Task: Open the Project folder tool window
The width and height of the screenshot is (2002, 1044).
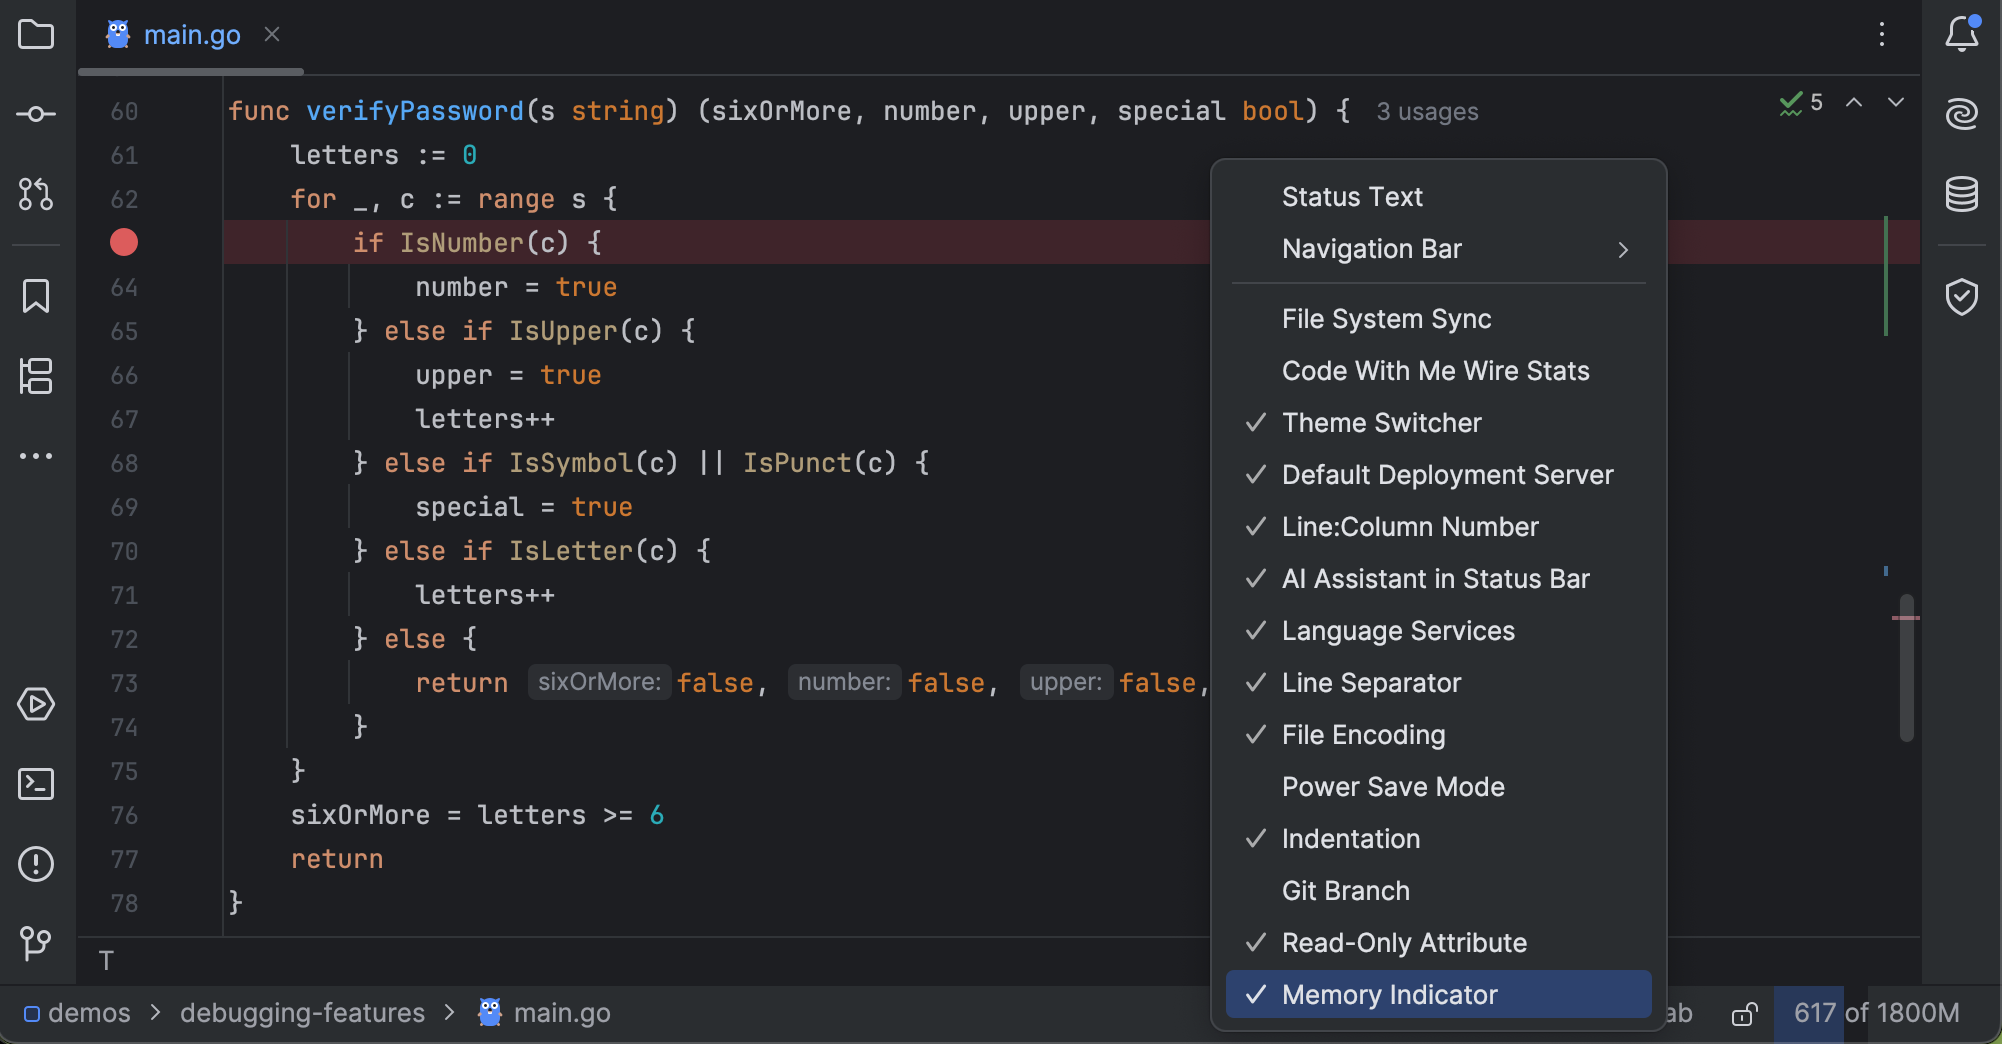Action: (36, 35)
